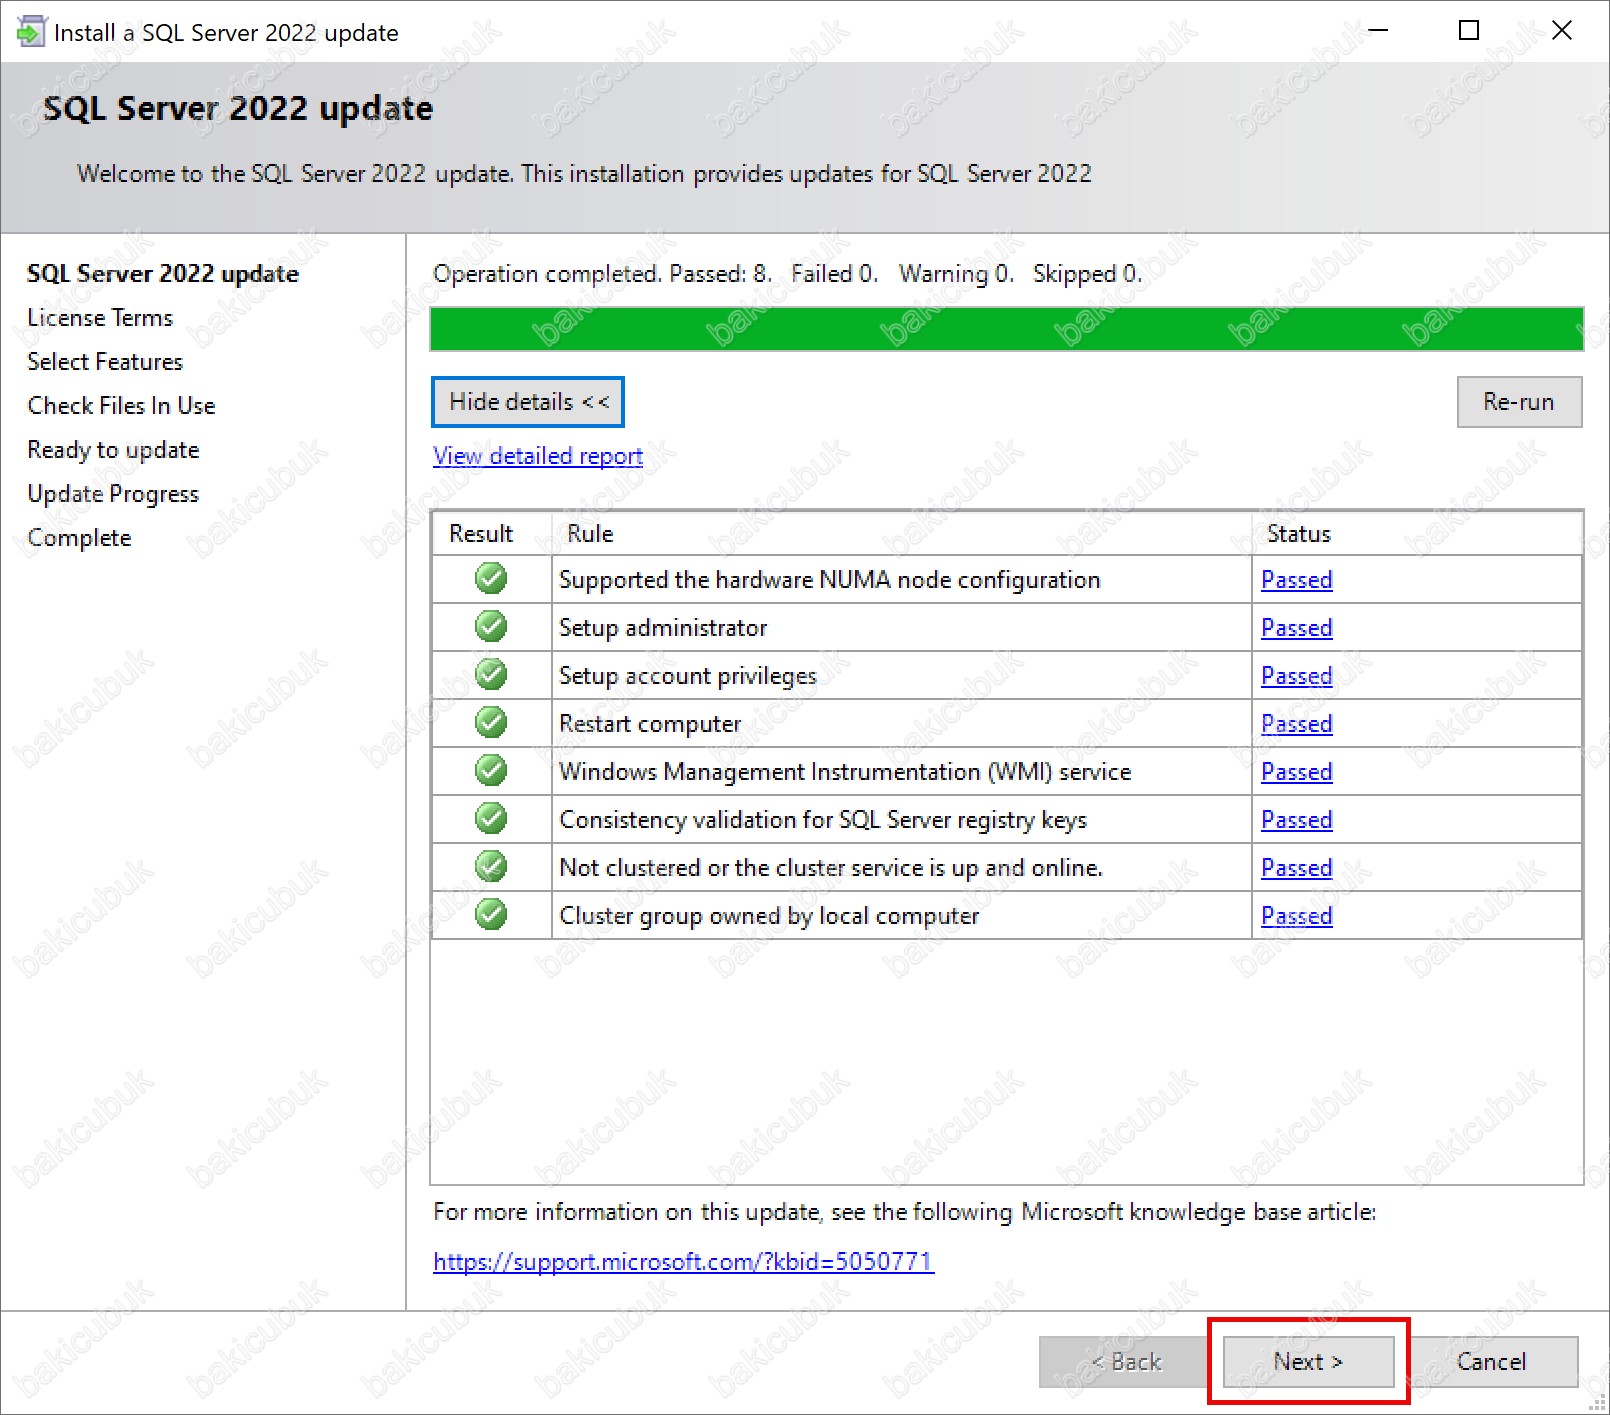
Task: Open Passed status for Setup account privileges
Action: (x=1297, y=676)
